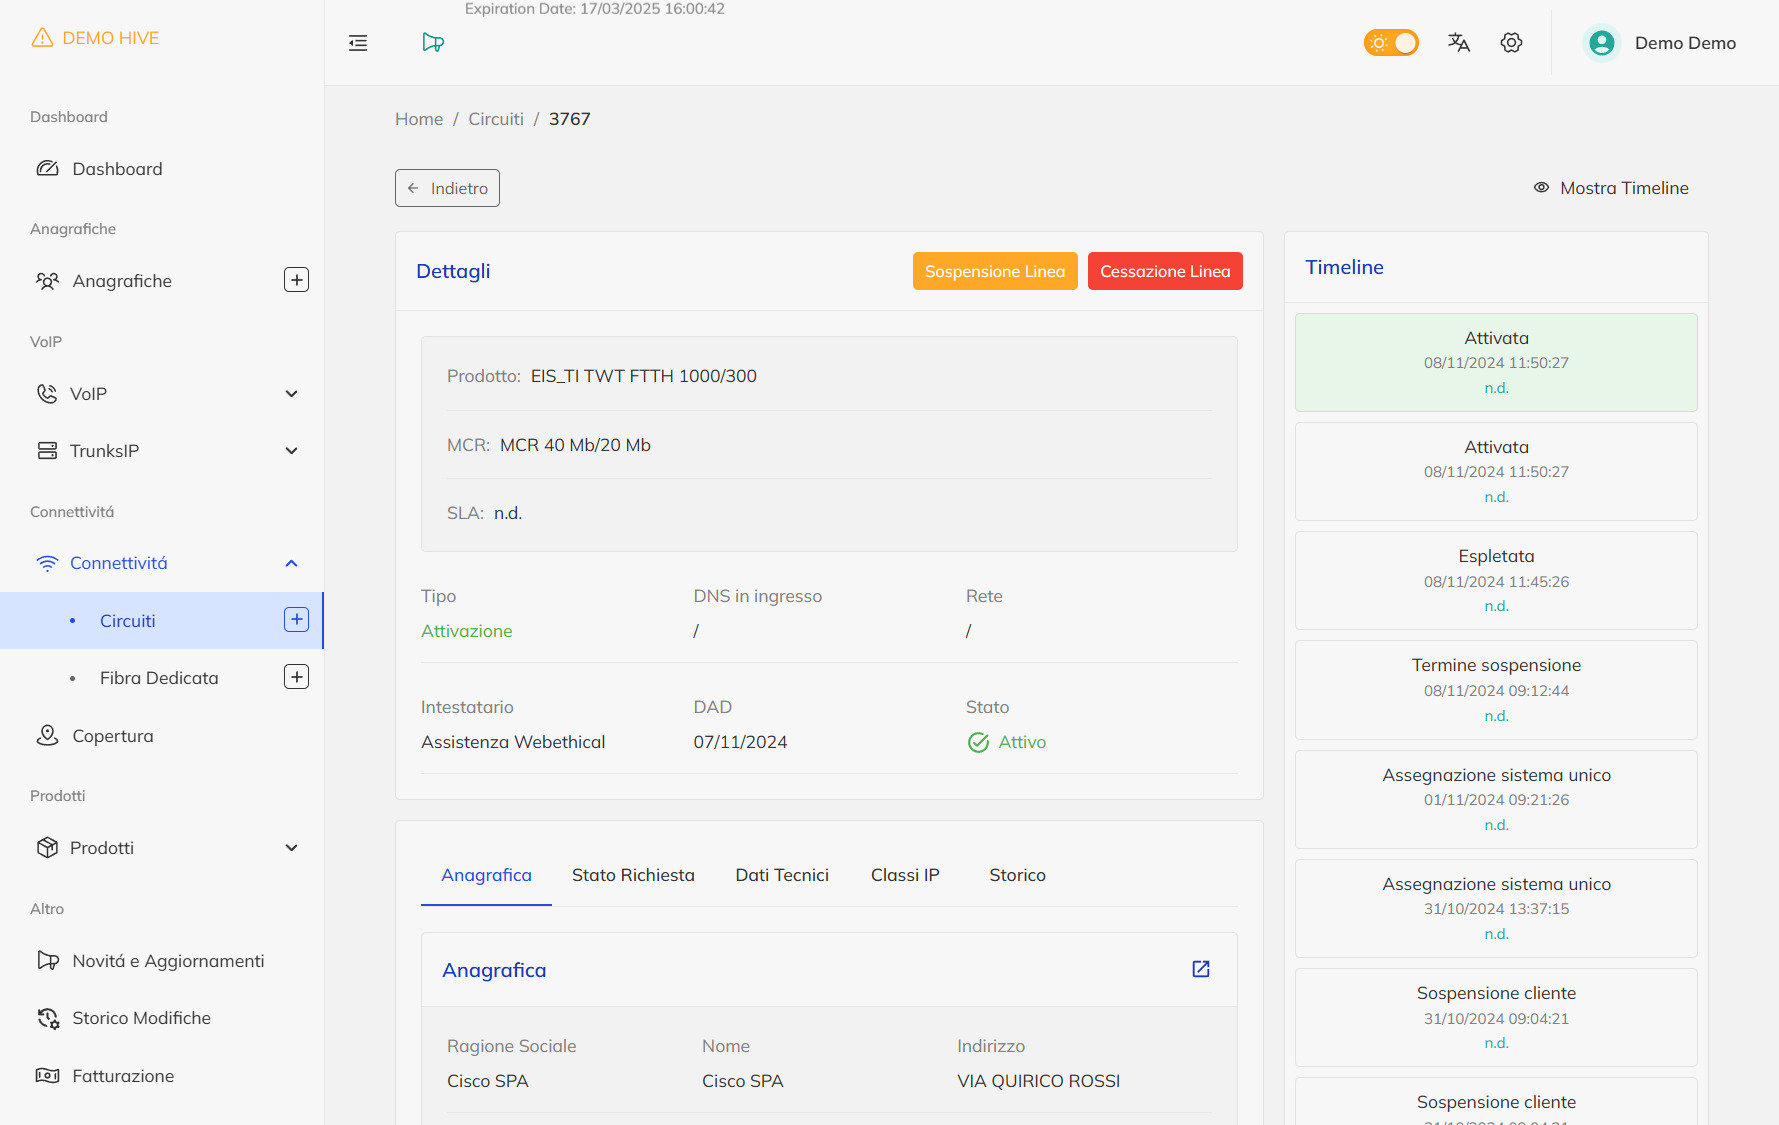This screenshot has width=1779, height=1125.
Task: Select the Termine sospensione timeline entry
Action: (x=1496, y=689)
